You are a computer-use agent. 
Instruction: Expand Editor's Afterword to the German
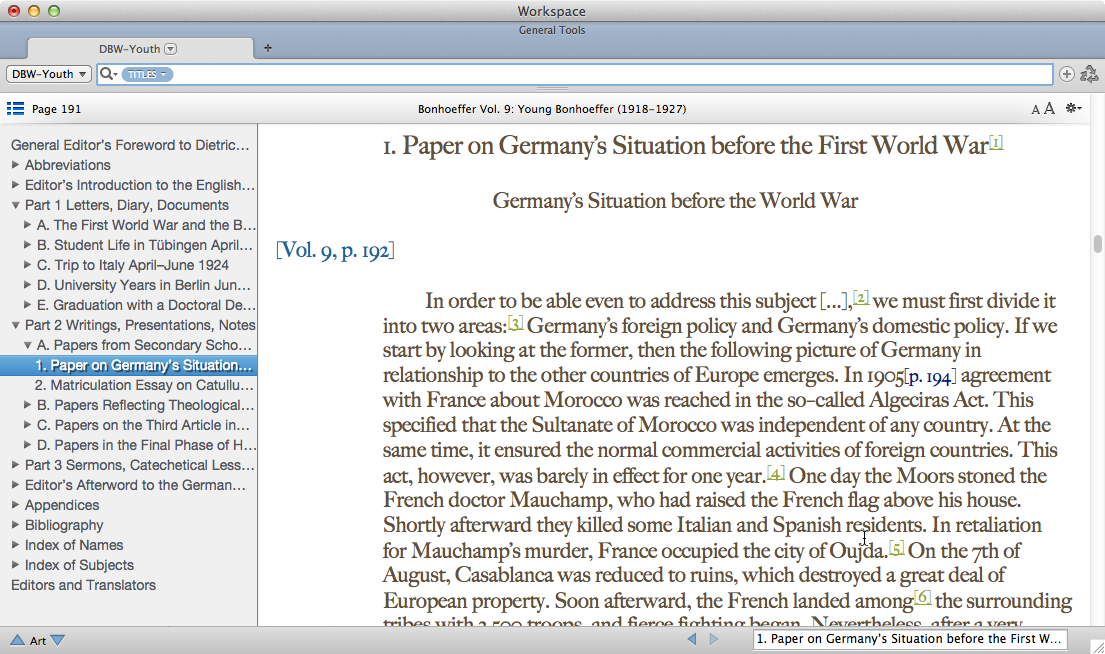(x=16, y=485)
